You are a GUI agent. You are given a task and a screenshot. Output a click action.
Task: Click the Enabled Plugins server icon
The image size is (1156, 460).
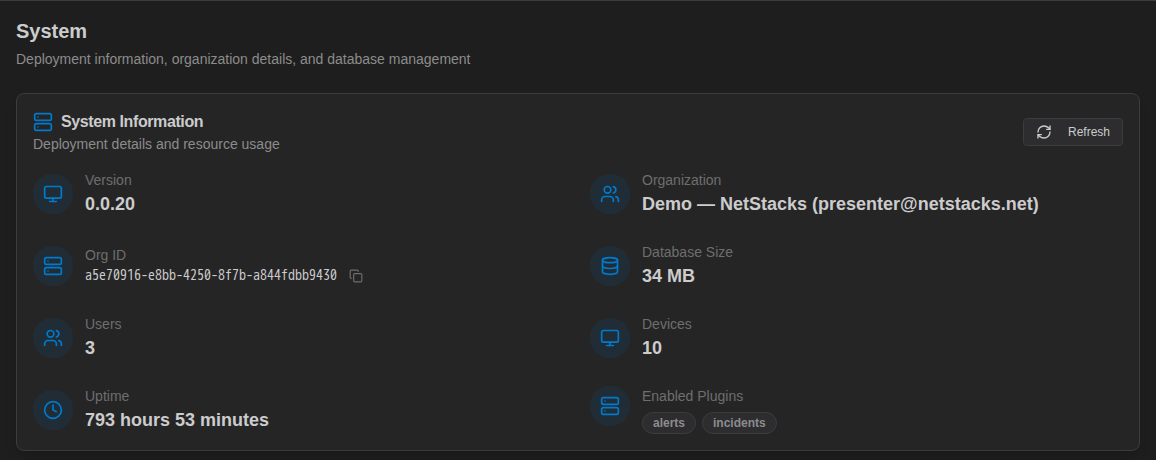pos(610,406)
